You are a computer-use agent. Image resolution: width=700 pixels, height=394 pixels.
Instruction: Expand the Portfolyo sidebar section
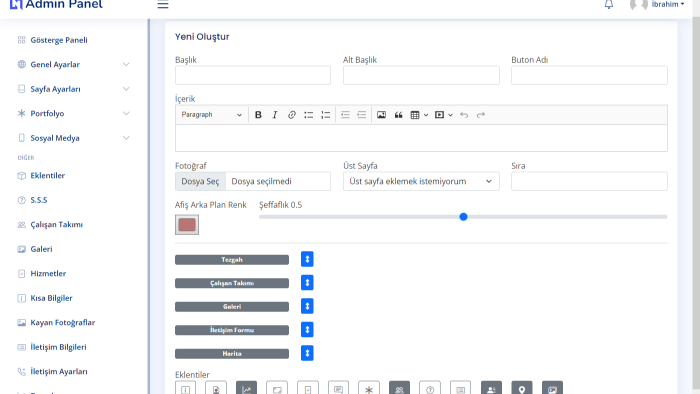coord(74,113)
